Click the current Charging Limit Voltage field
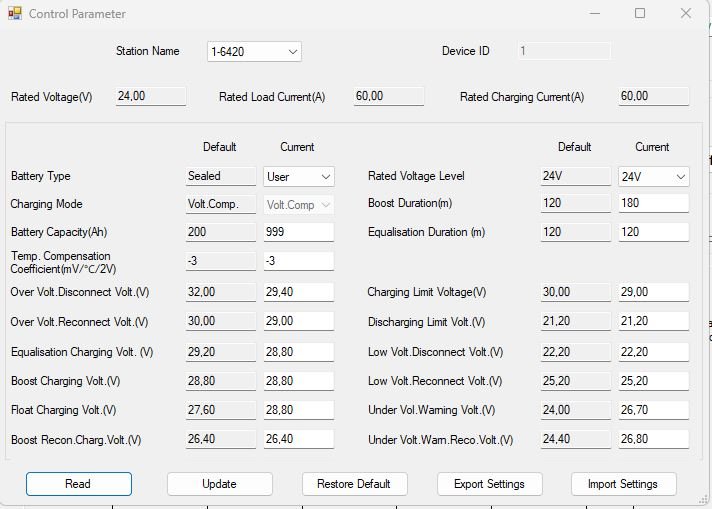 click(x=653, y=292)
